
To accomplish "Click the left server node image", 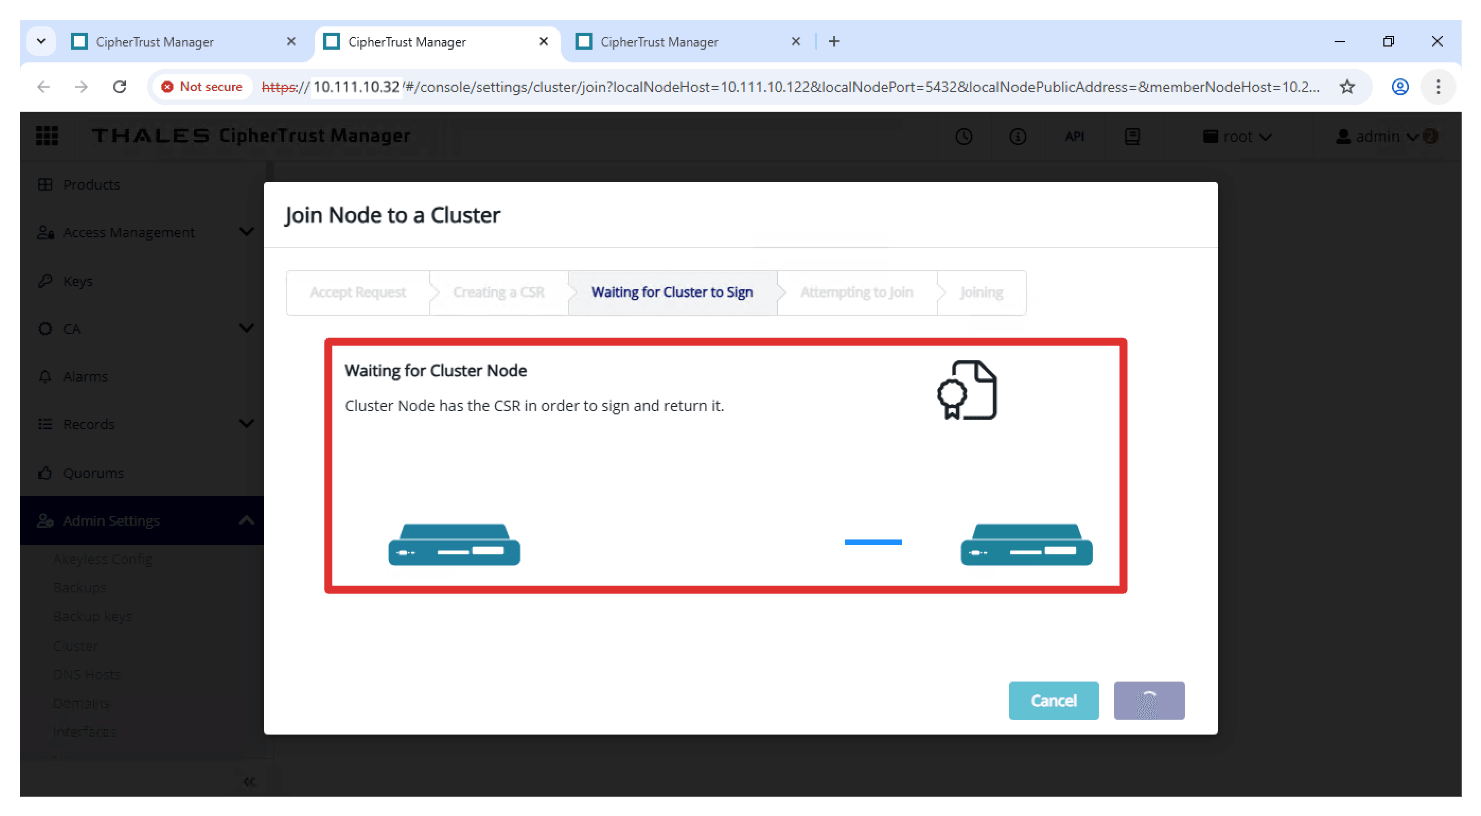I will [454, 545].
